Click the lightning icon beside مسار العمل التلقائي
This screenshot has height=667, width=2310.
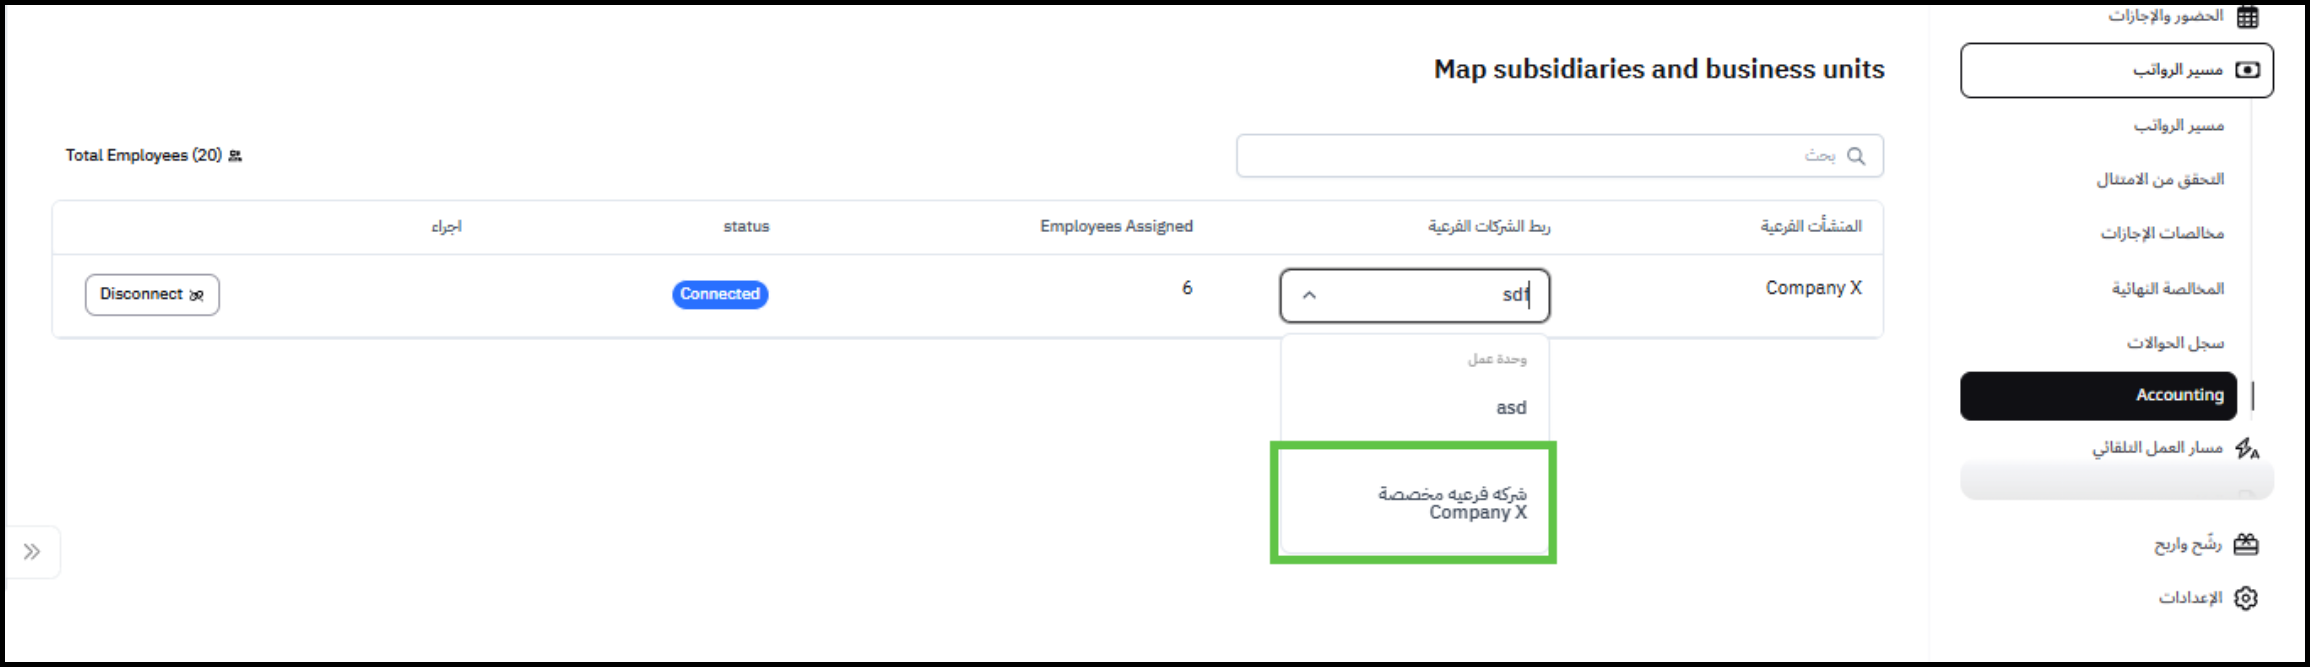[2246, 448]
